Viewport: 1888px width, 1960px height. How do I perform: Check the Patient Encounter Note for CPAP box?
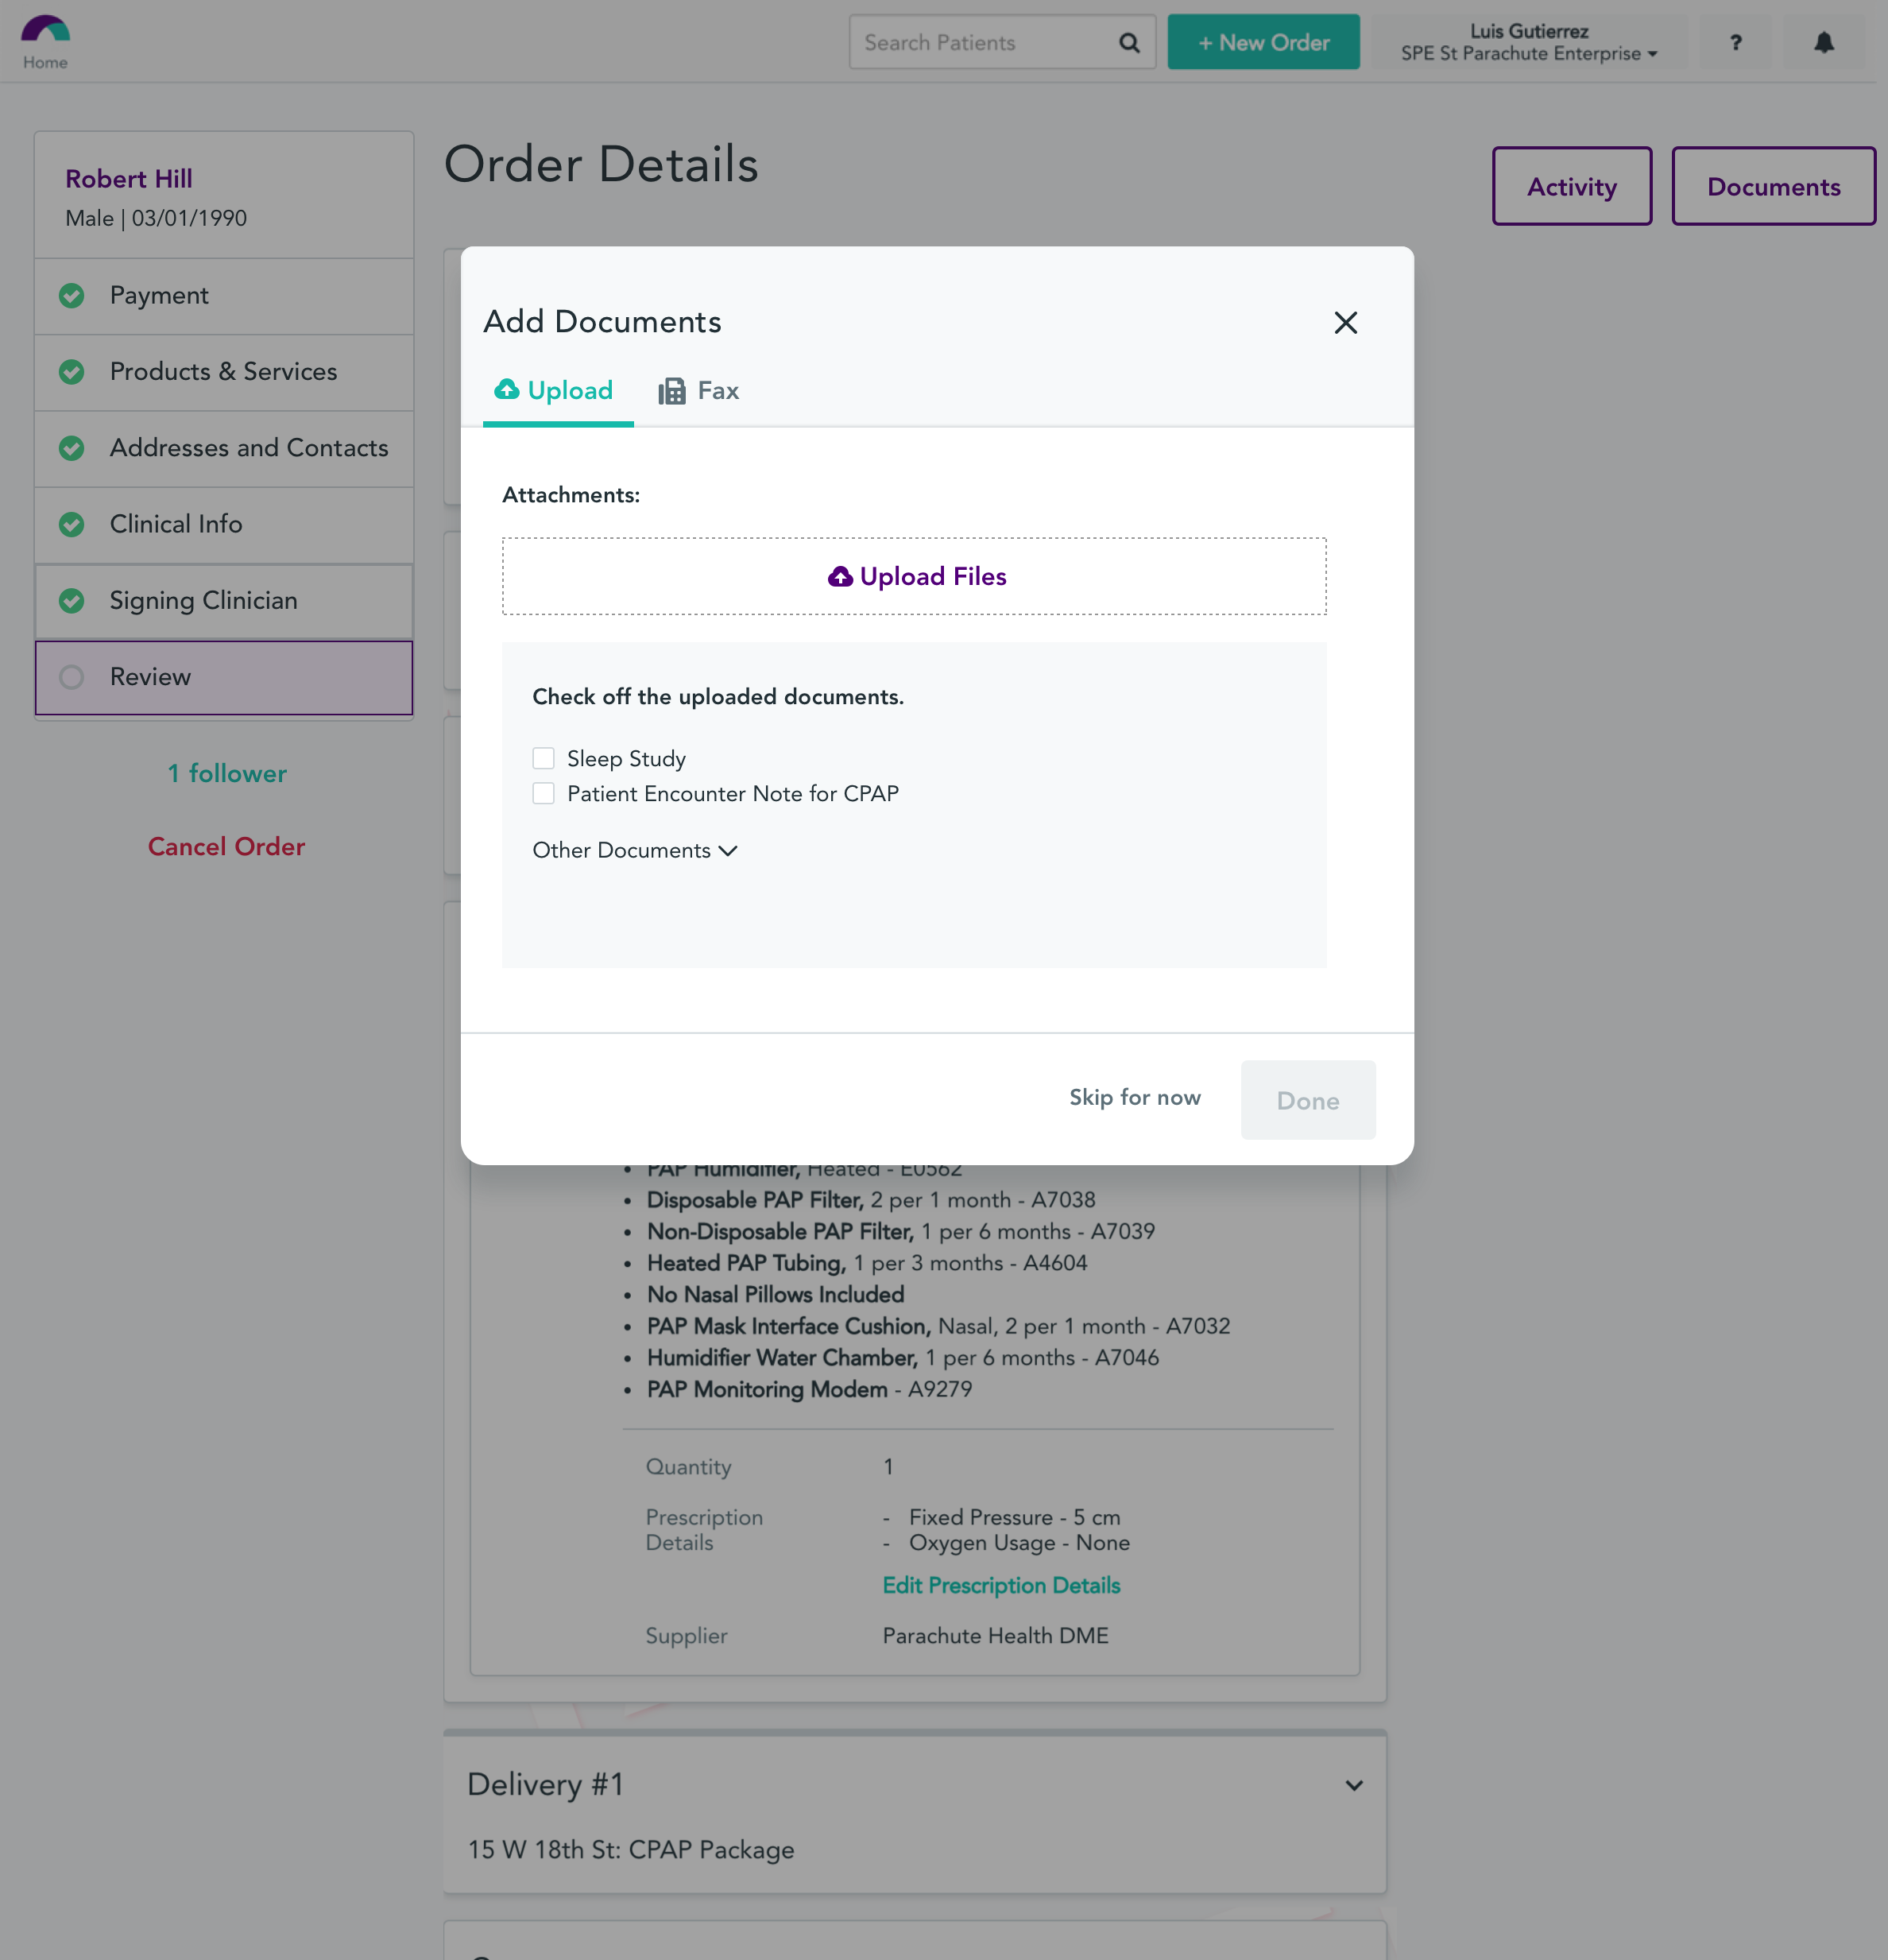click(x=543, y=792)
